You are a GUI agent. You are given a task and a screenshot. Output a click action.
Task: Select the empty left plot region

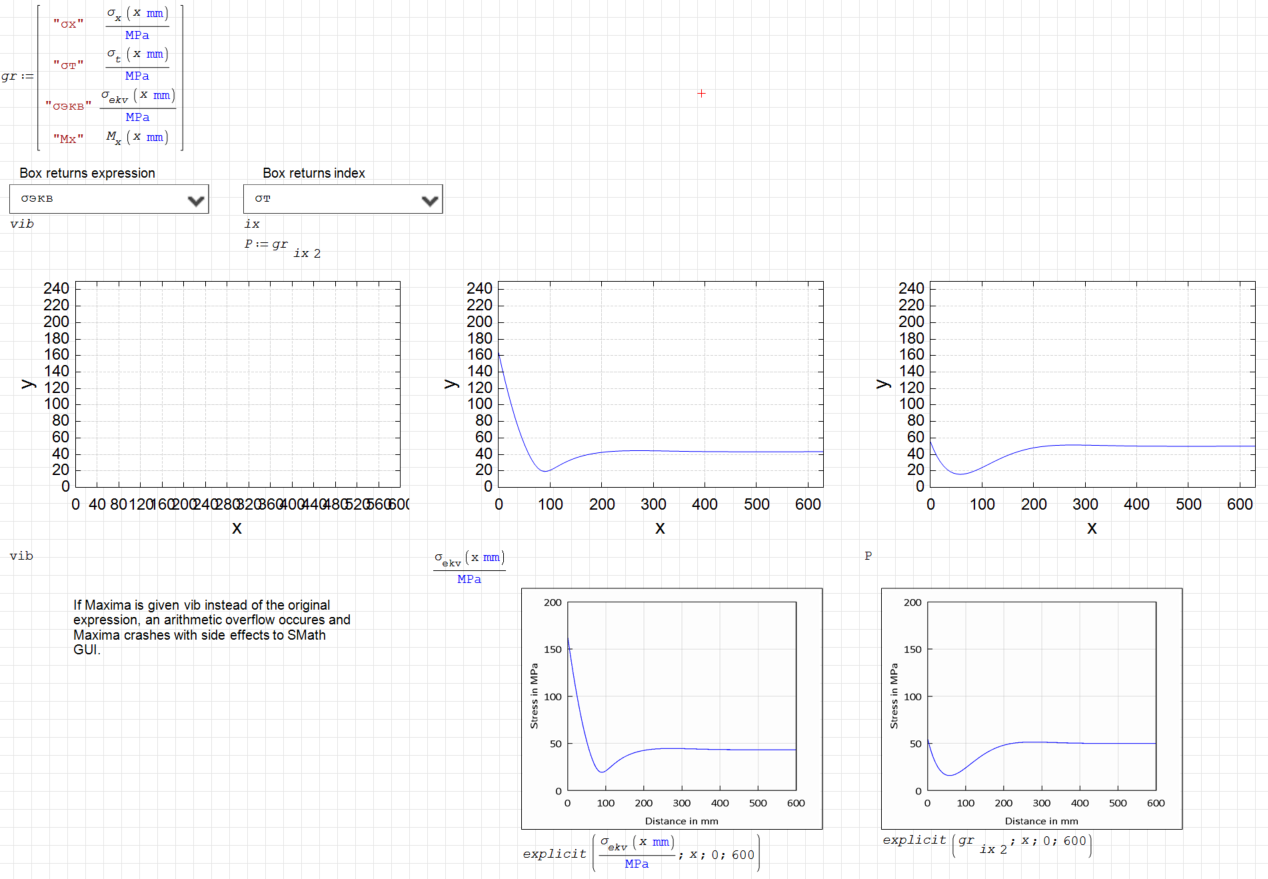pos(237,385)
